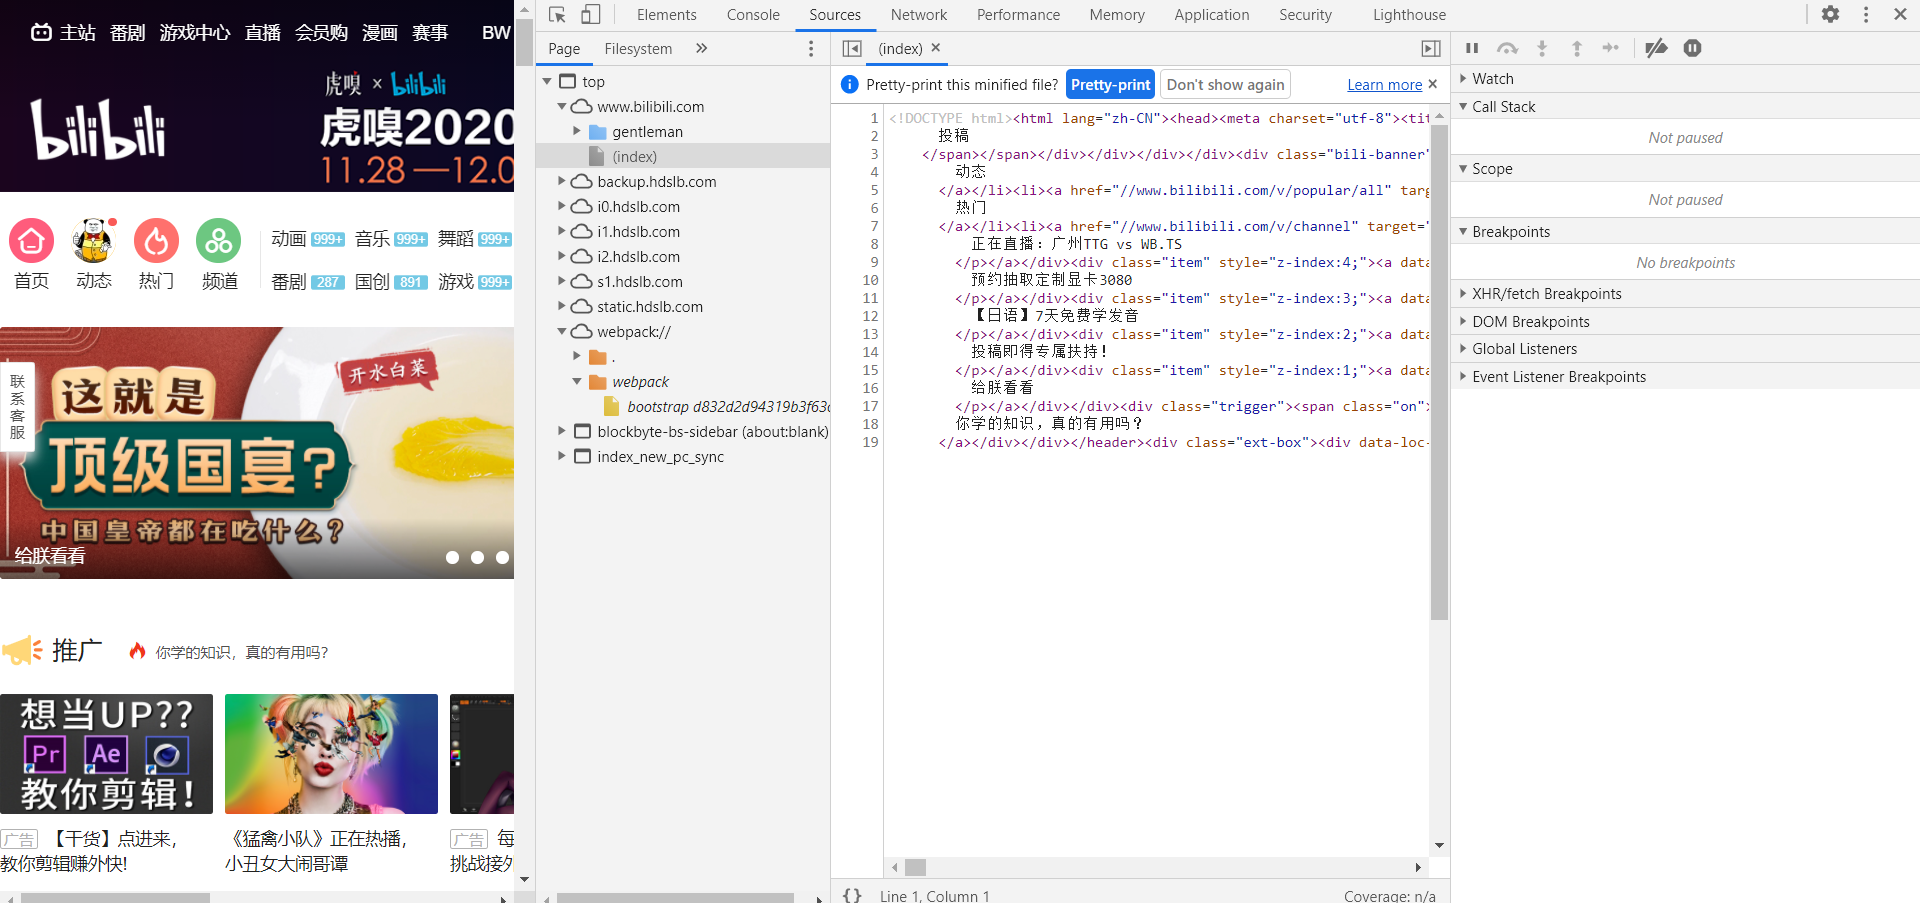1920x903 pixels.
Task: Expand static.hdslb.com domain node
Action: click(562, 307)
